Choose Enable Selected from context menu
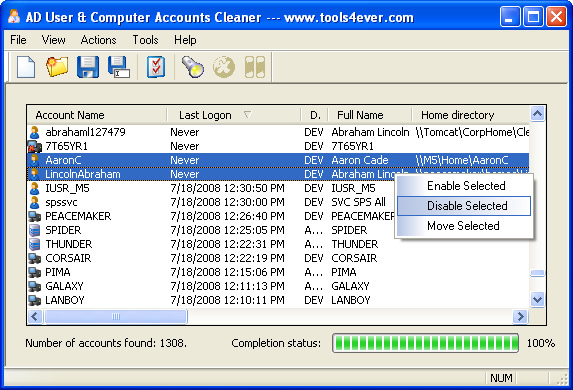Image resolution: width=573 pixels, height=390 pixels. 464,186
